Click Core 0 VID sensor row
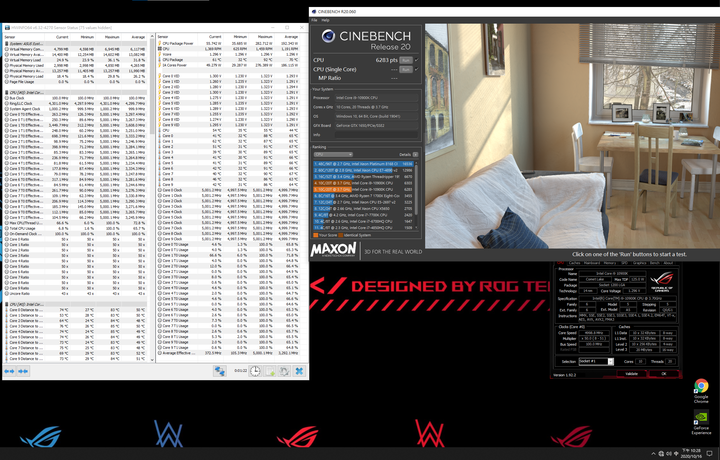 (x=228, y=76)
